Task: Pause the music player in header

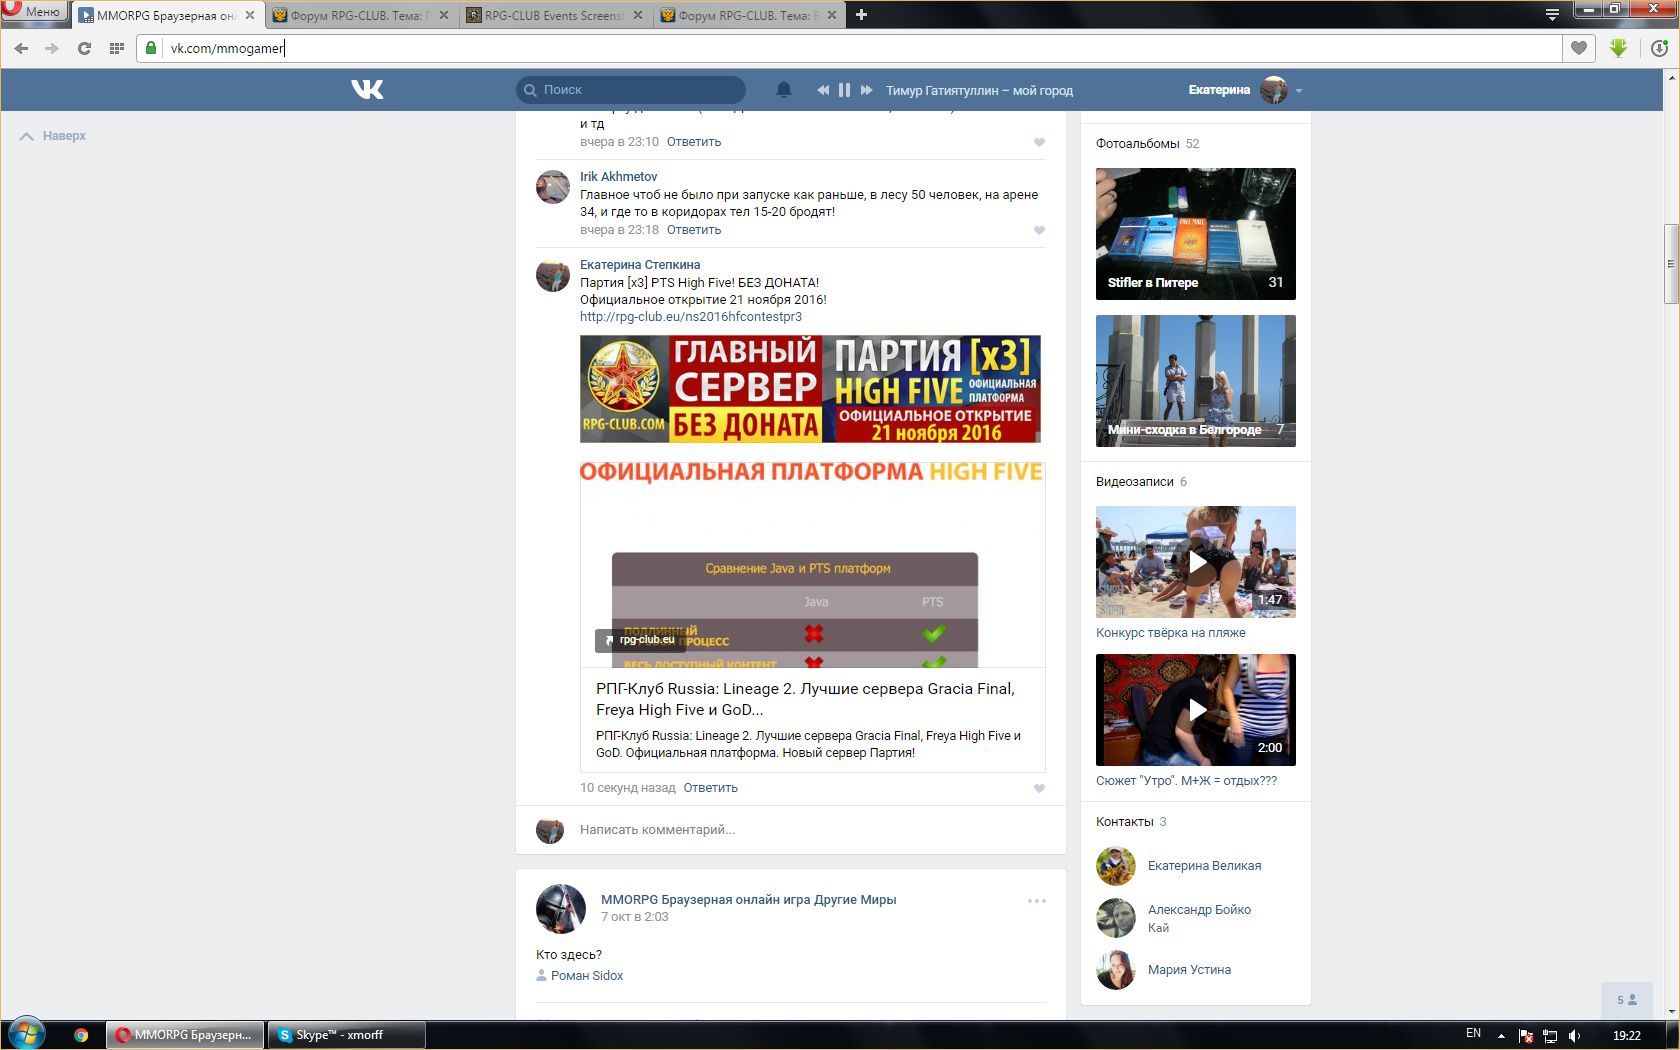Action: click(x=844, y=90)
